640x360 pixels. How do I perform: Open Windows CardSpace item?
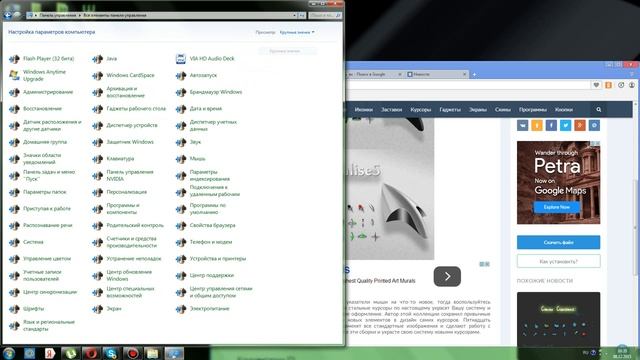[124, 76]
